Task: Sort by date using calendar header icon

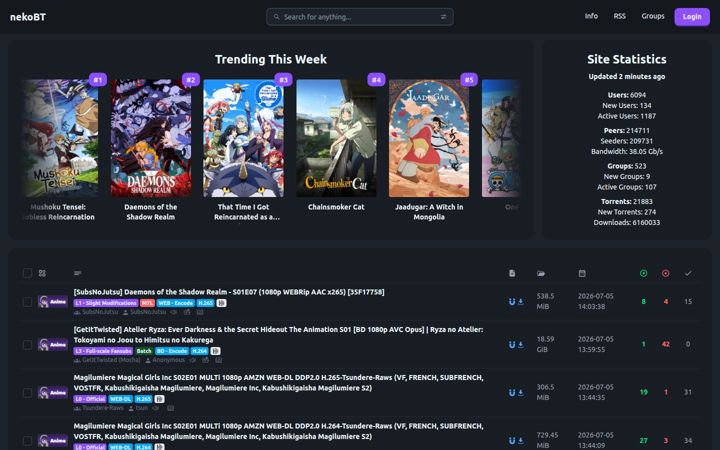Action: click(582, 273)
